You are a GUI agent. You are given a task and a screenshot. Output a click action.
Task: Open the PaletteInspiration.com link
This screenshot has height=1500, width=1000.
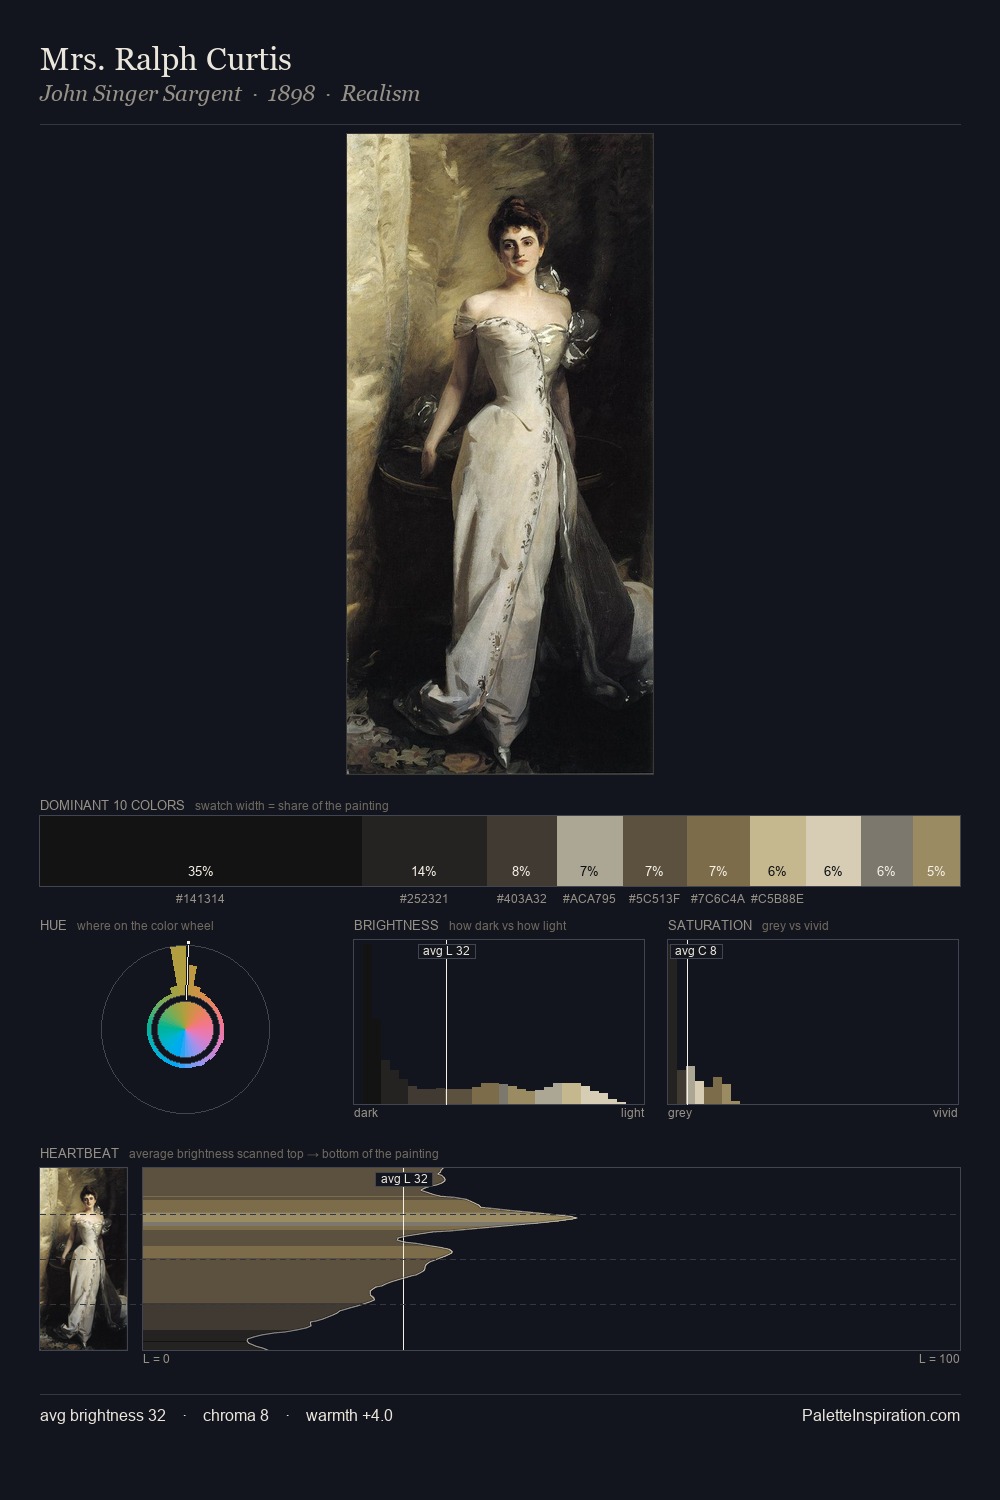[x=881, y=1415]
